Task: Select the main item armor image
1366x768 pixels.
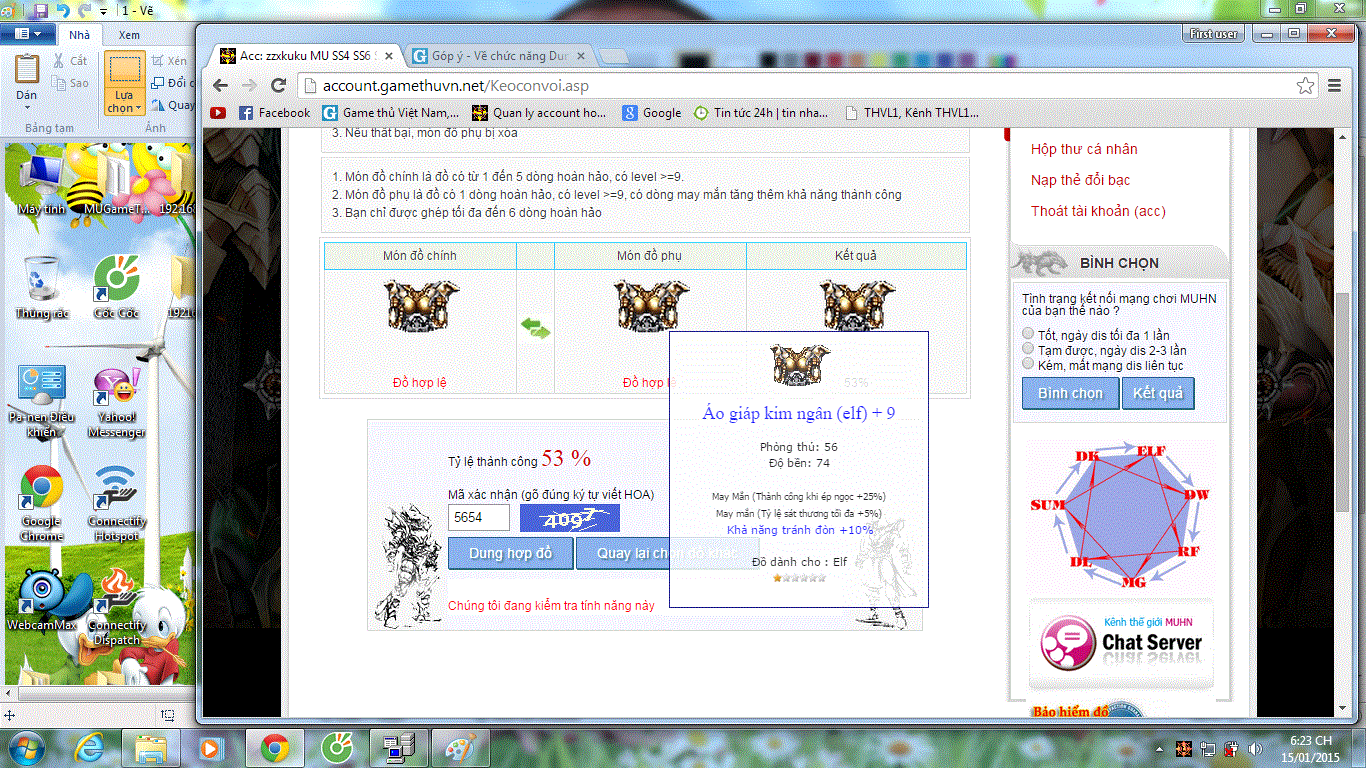Action: click(x=421, y=306)
